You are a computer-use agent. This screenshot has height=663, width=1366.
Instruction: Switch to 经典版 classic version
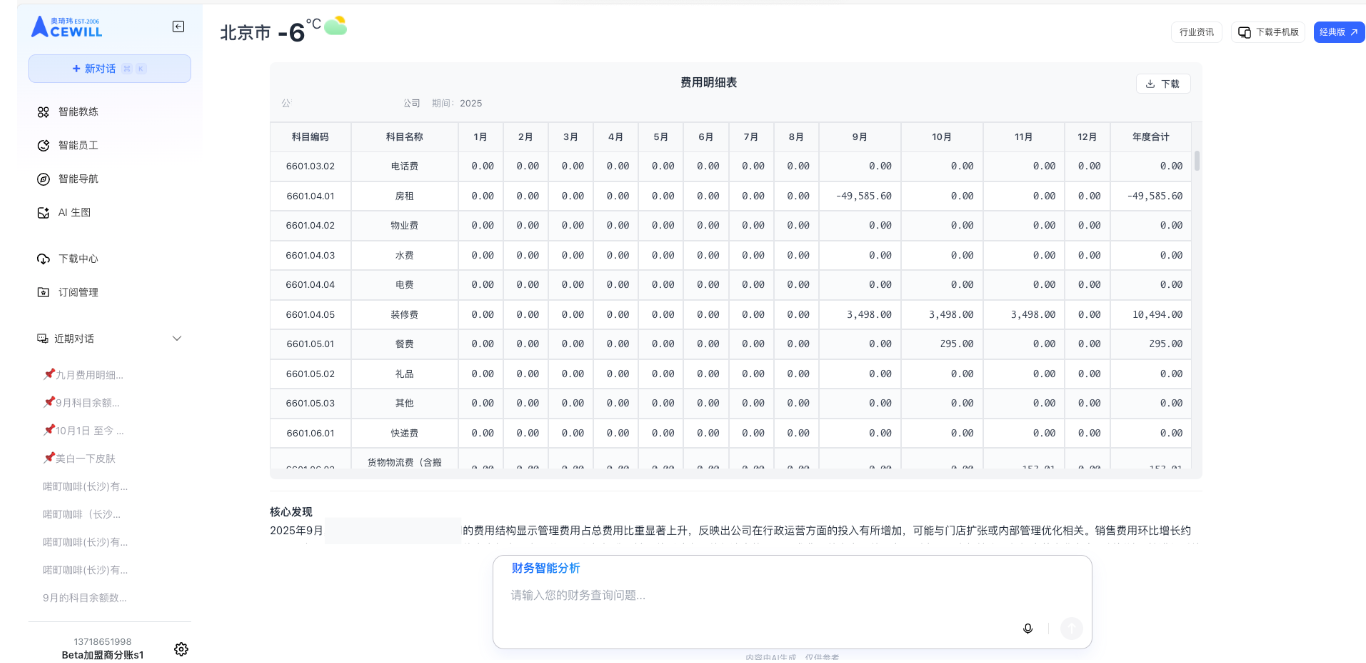tap(1338, 32)
